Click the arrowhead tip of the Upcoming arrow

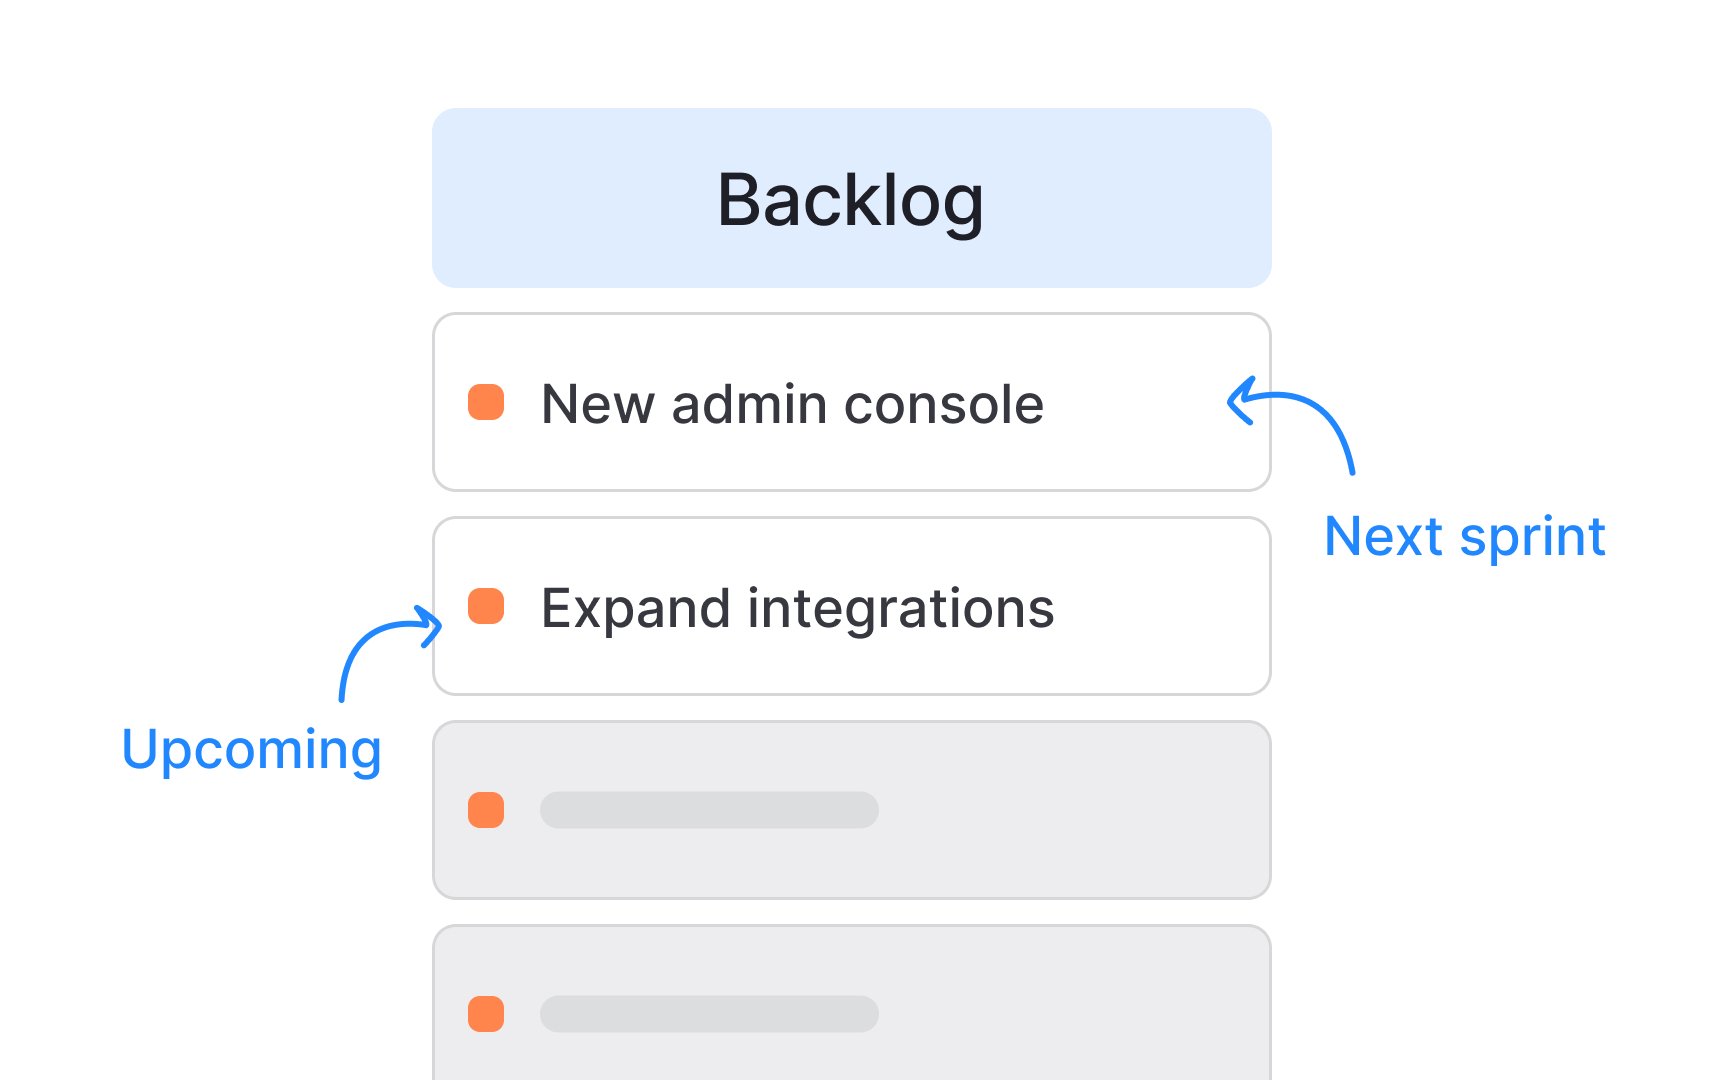coord(437,626)
